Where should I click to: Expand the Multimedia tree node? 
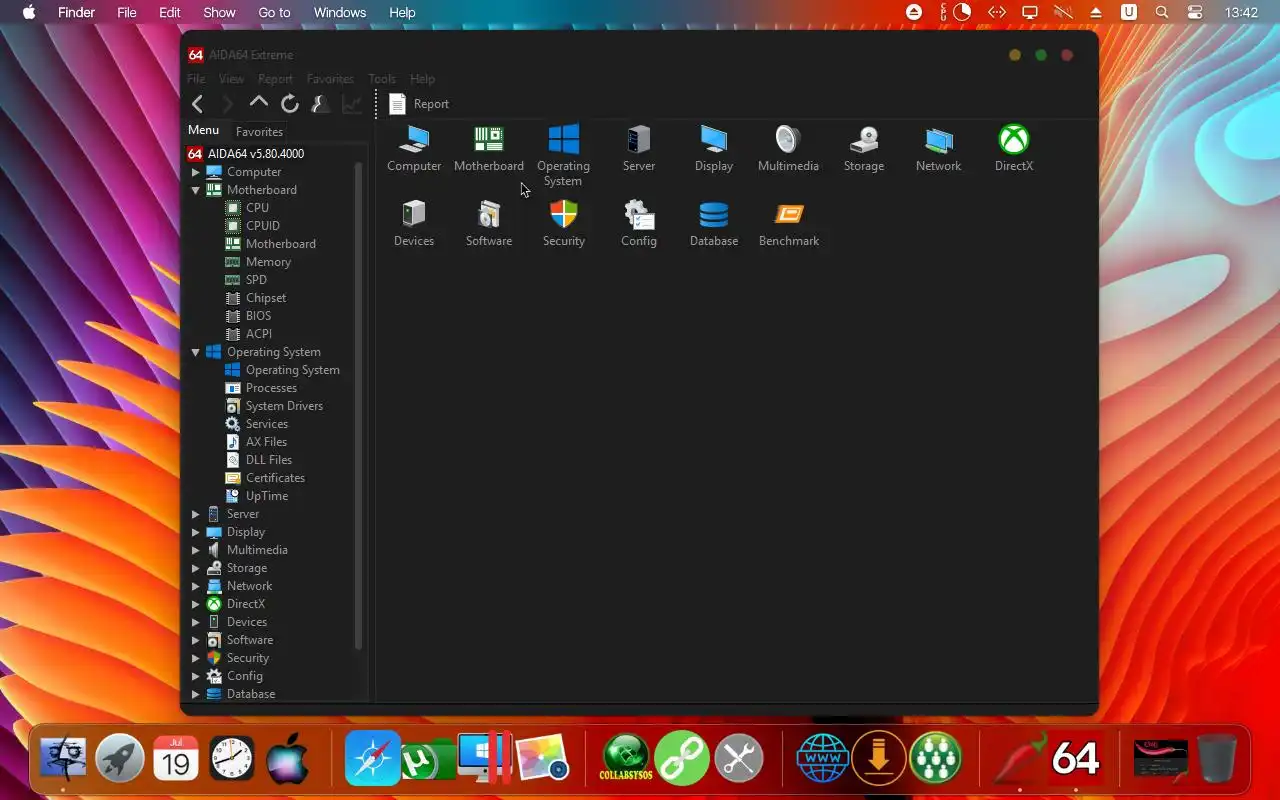[196, 550]
